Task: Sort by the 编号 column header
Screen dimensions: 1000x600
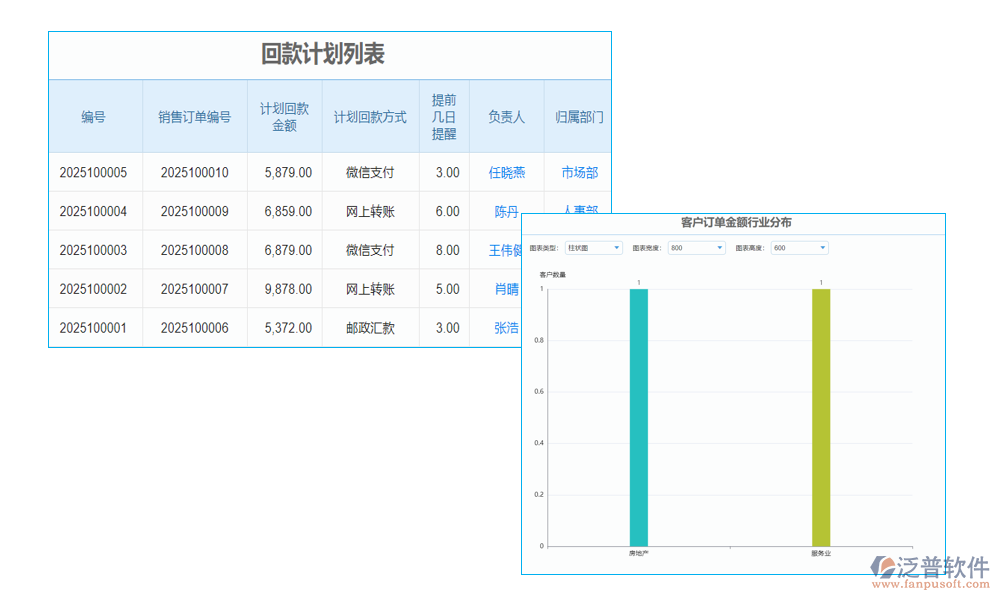Action: tap(95, 116)
